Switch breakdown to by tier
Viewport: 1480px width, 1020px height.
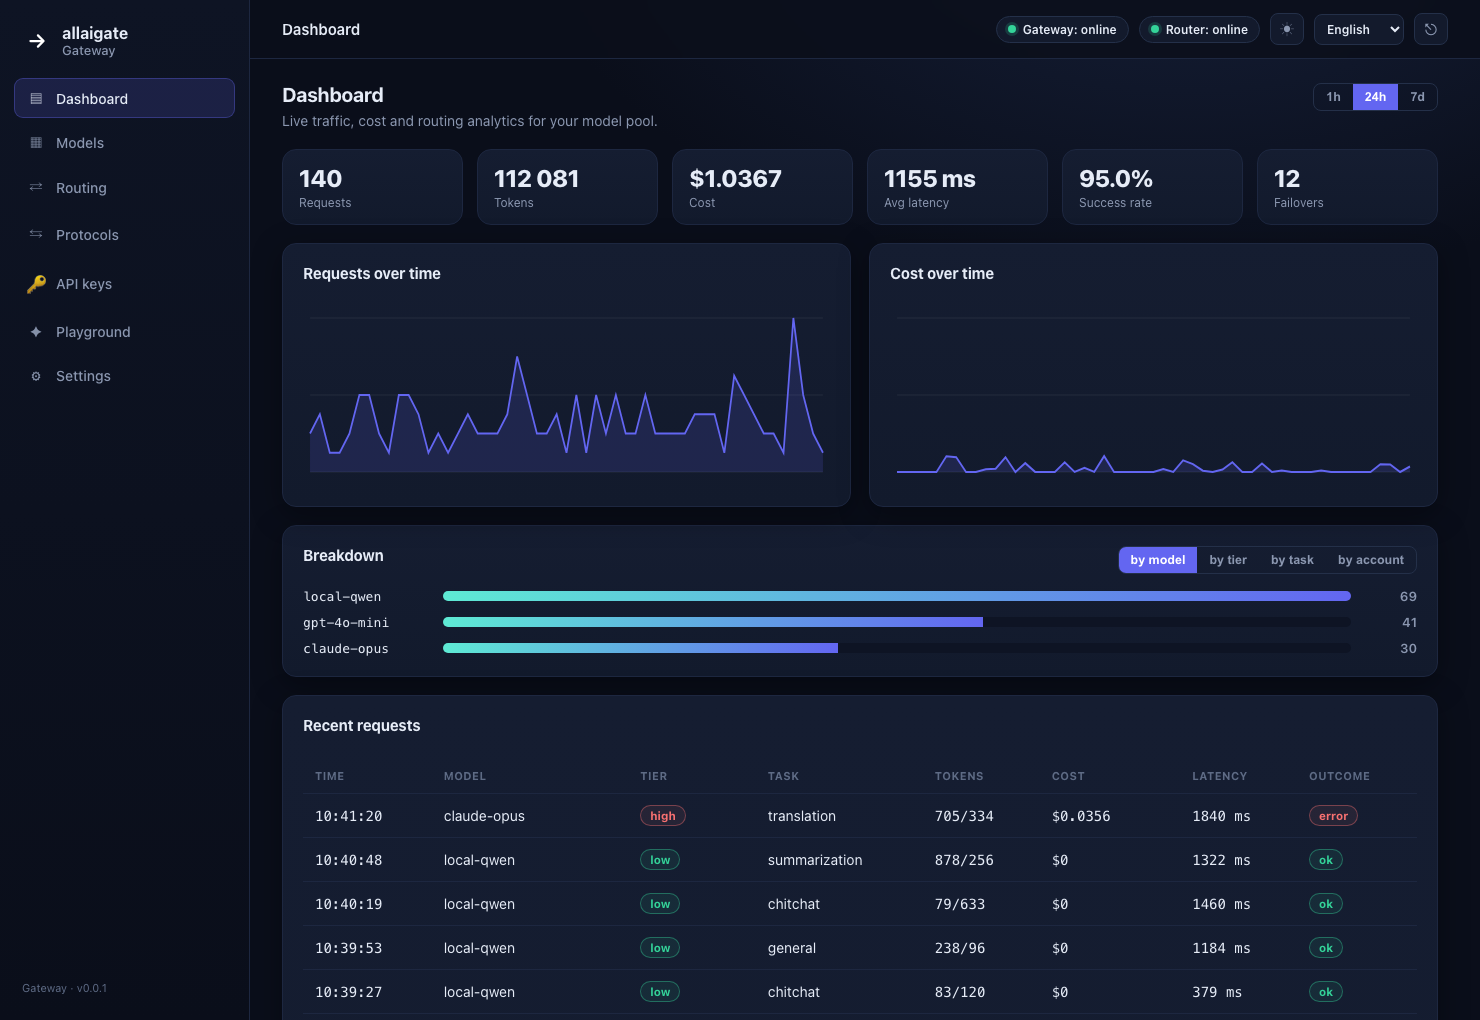click(x=1228, y=560)
